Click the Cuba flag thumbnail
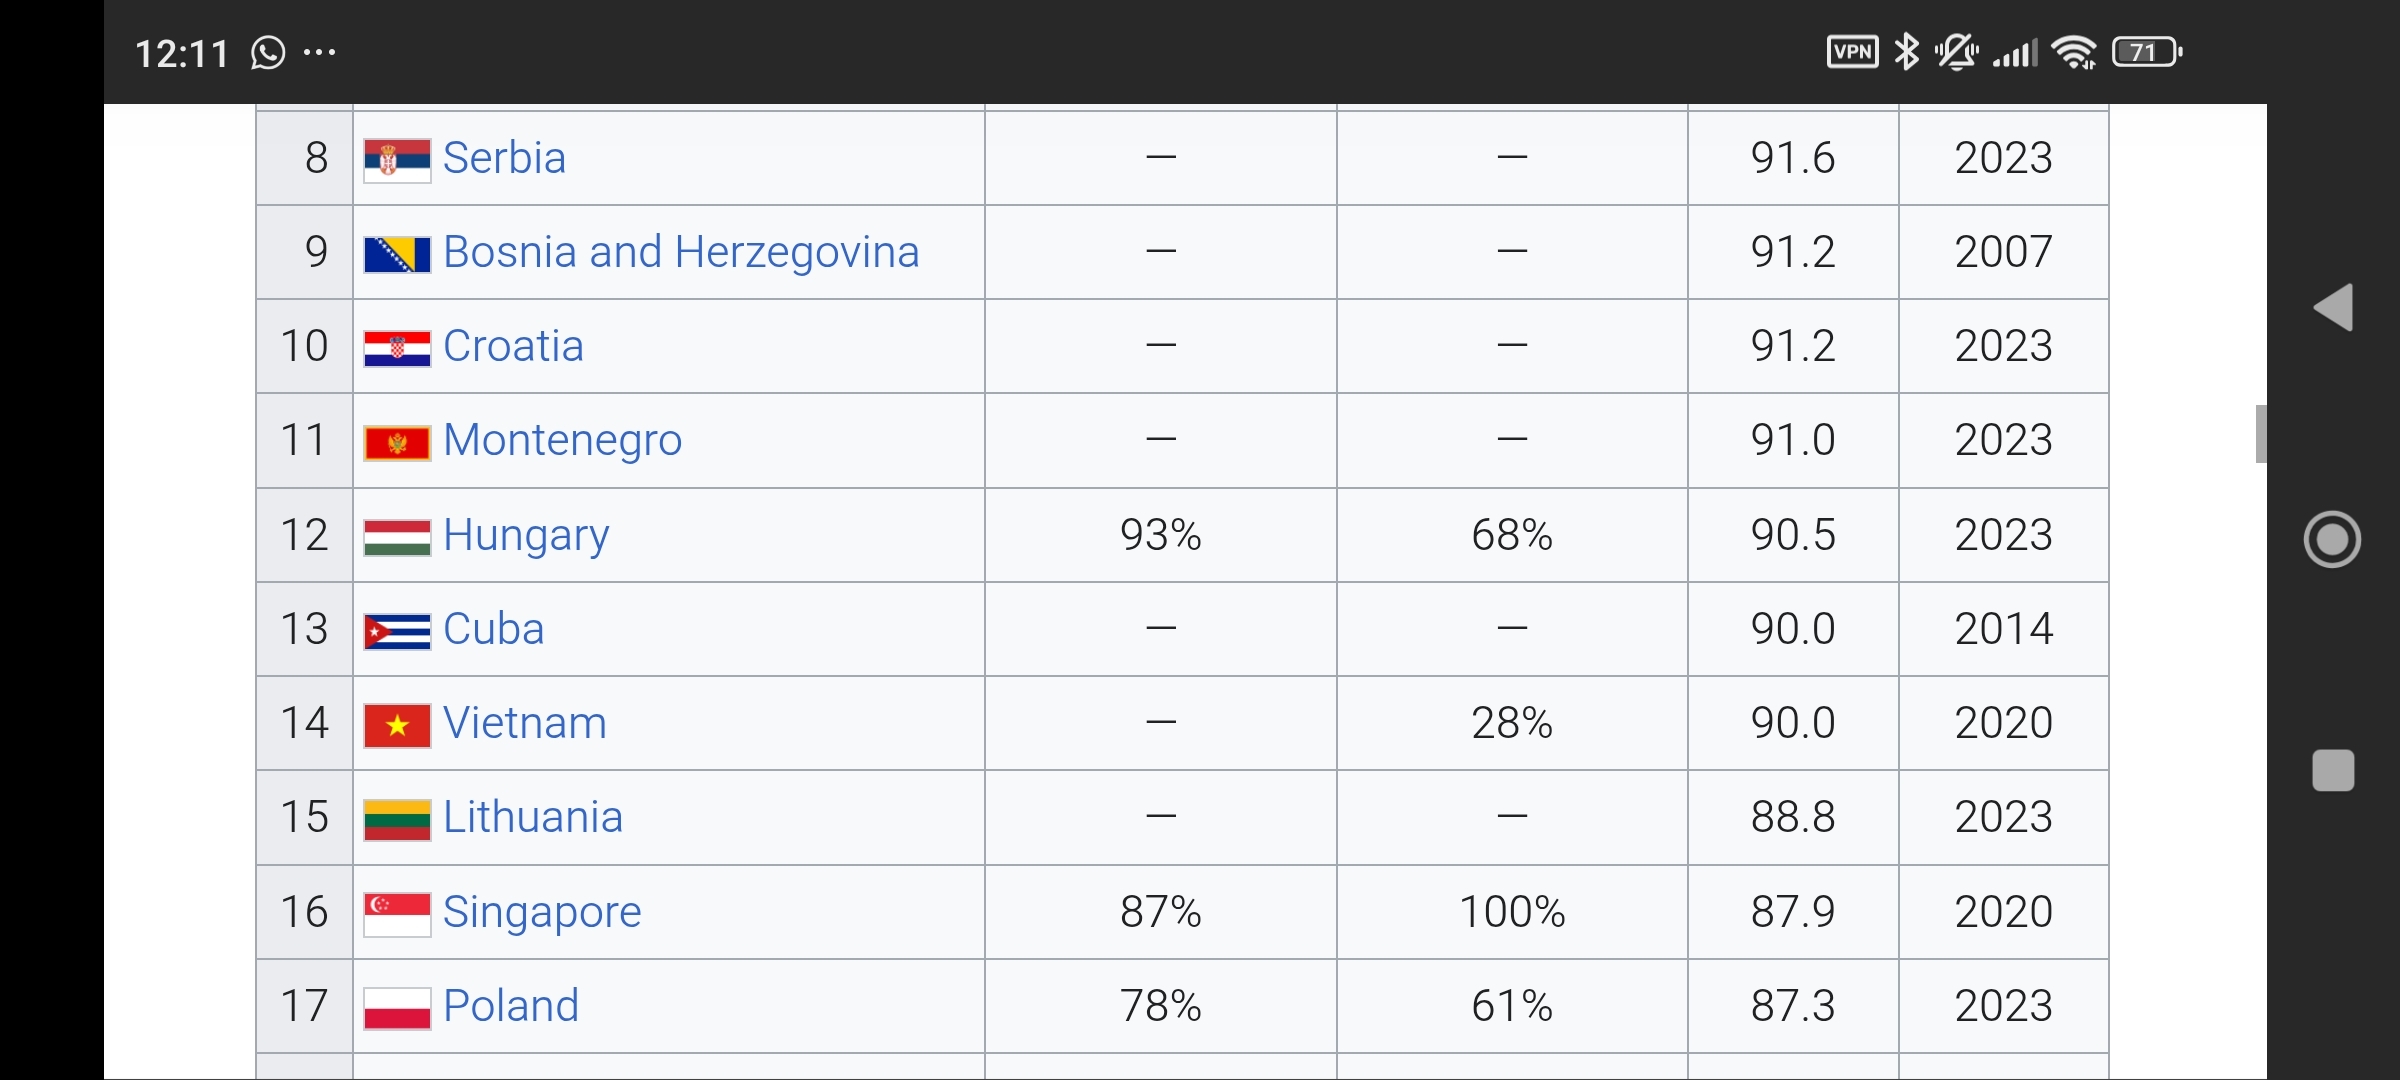Viewport: 2400px width, 1080px height. 397,631
